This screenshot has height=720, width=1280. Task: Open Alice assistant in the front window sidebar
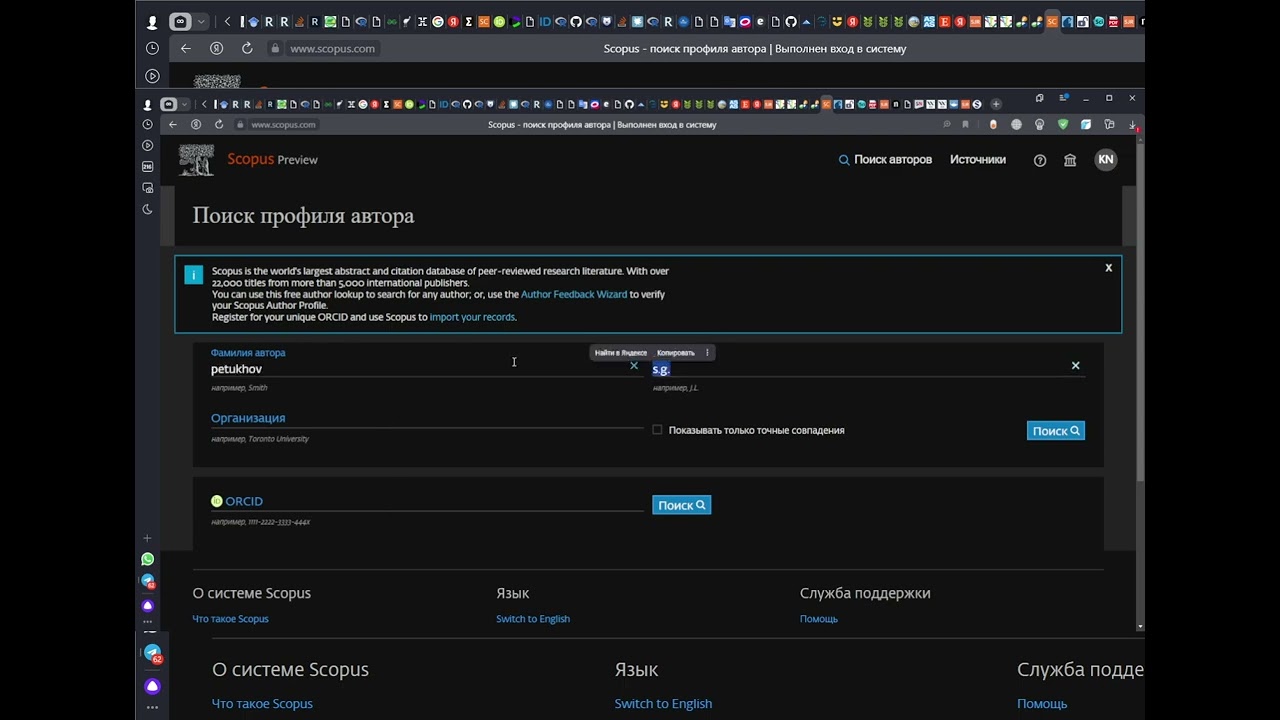tap(148, 605)
